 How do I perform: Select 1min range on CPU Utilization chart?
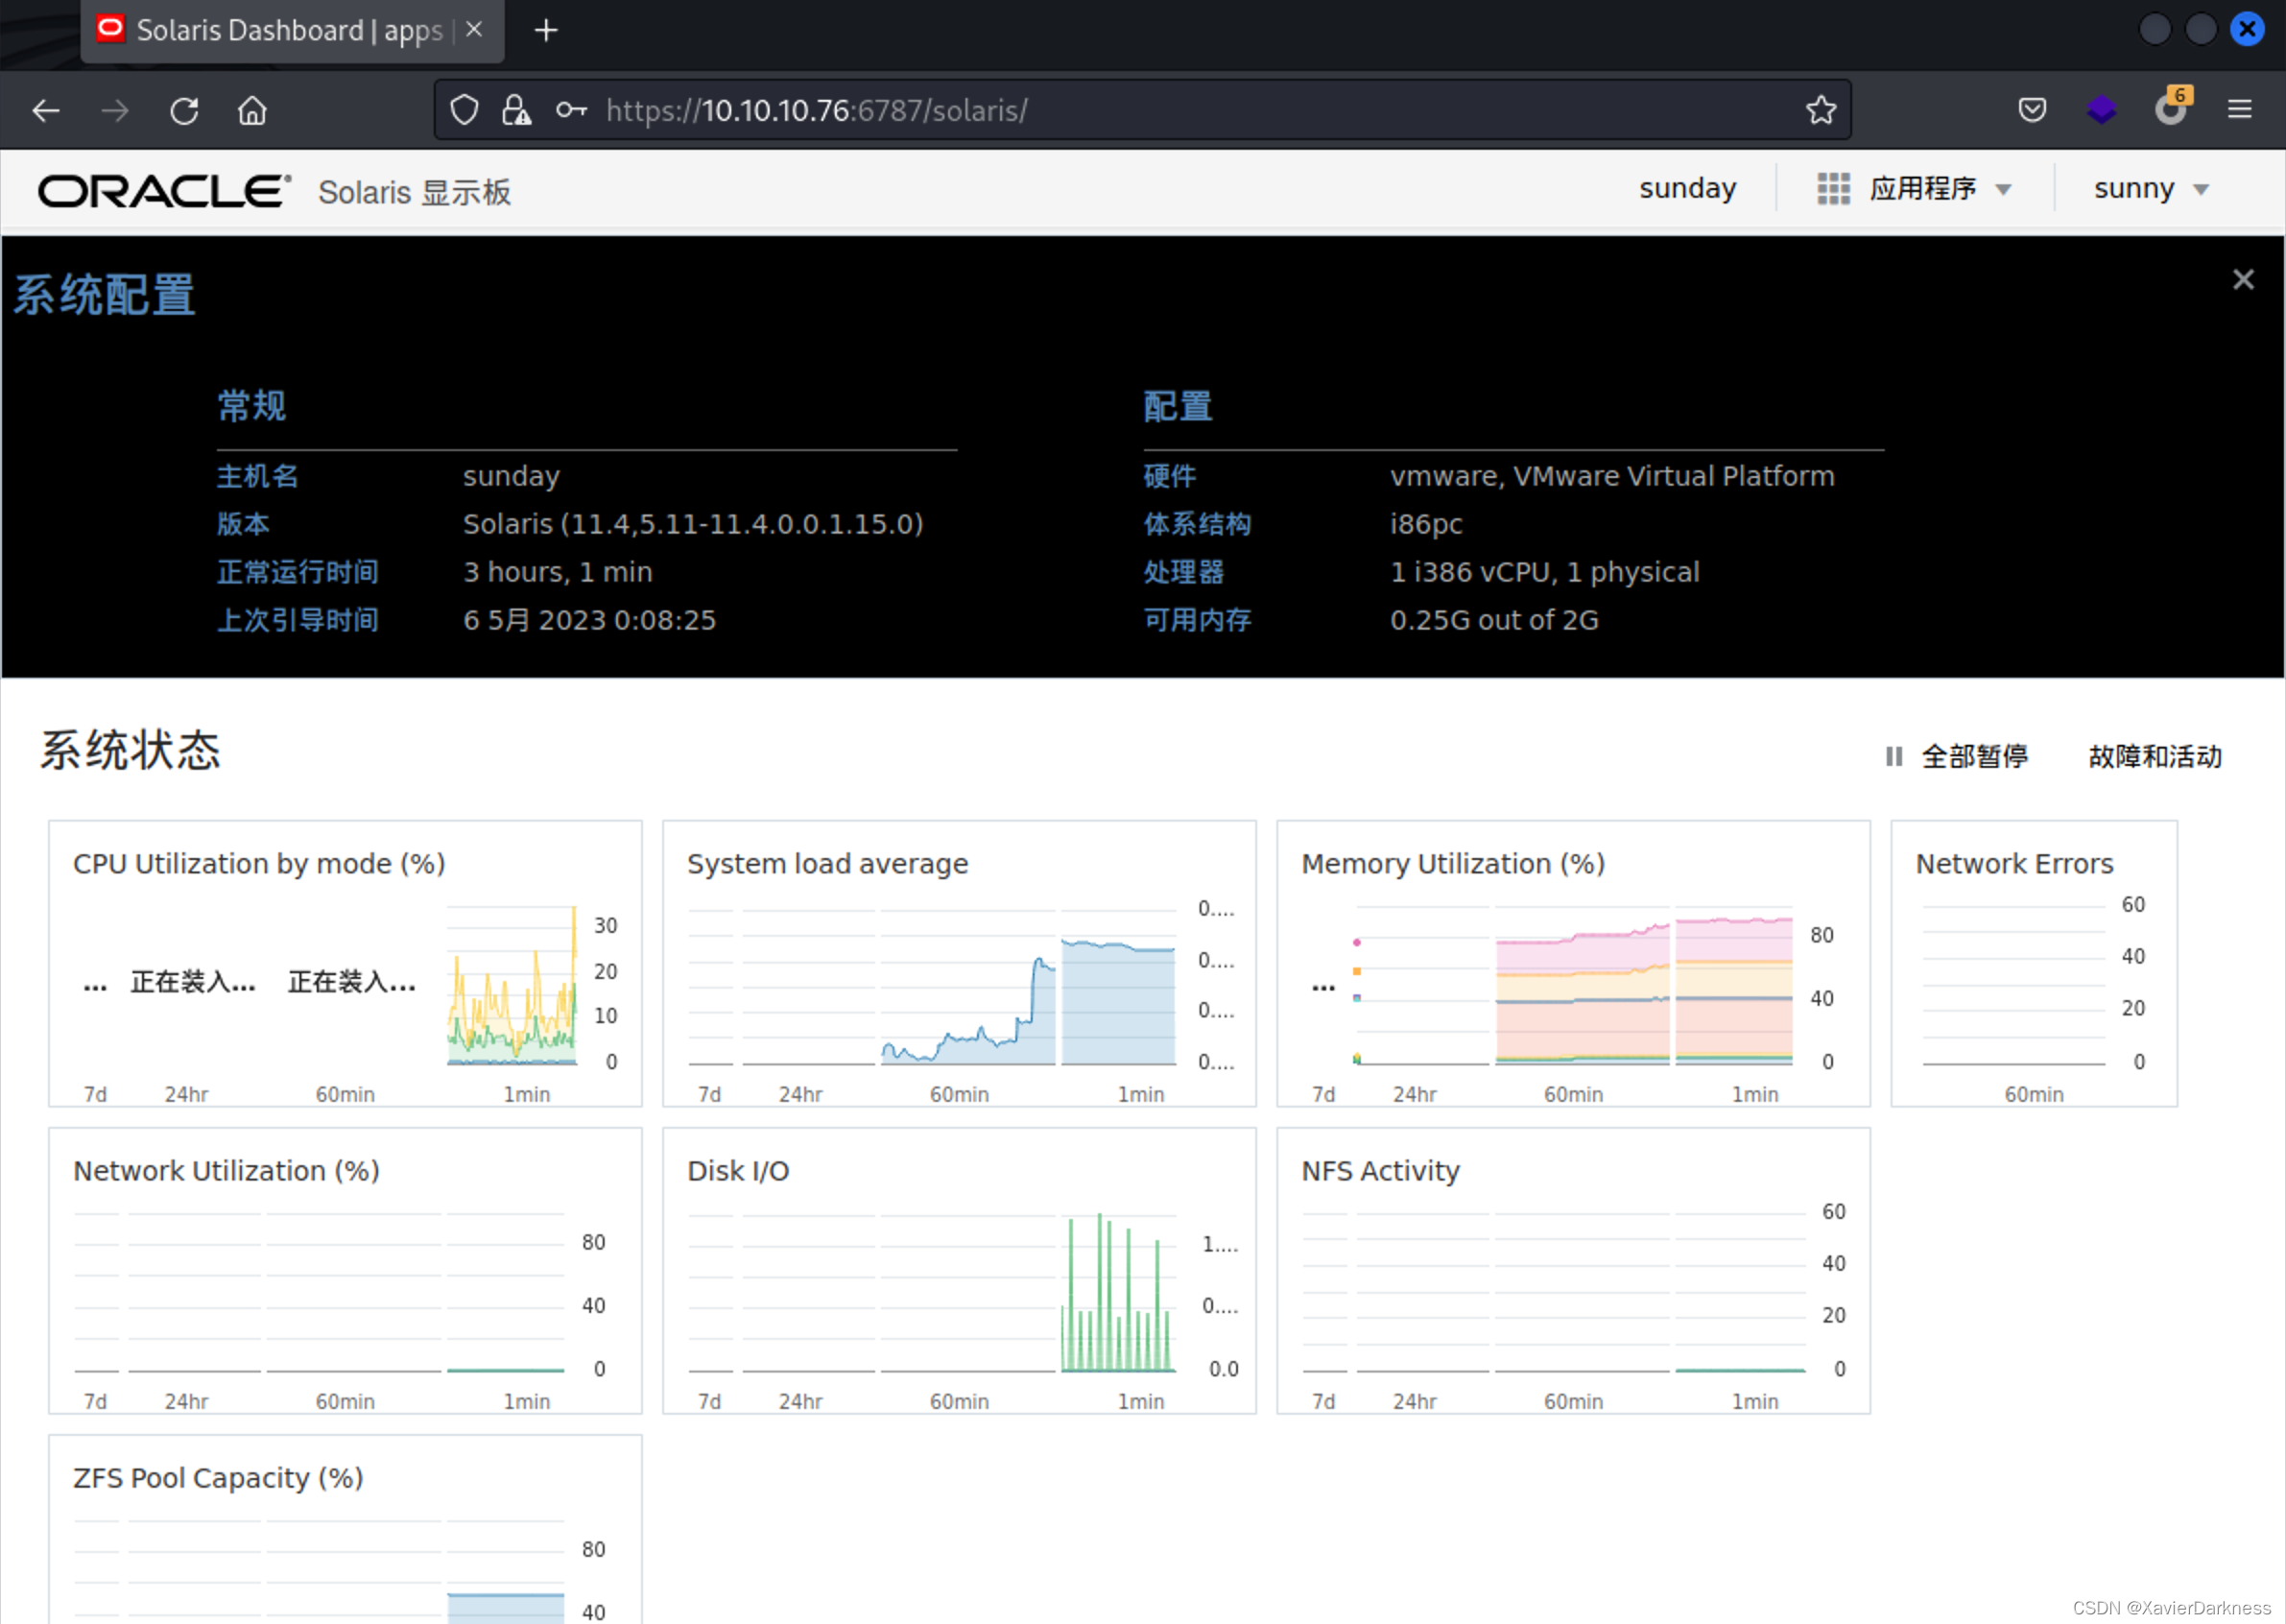point(527,1095)
